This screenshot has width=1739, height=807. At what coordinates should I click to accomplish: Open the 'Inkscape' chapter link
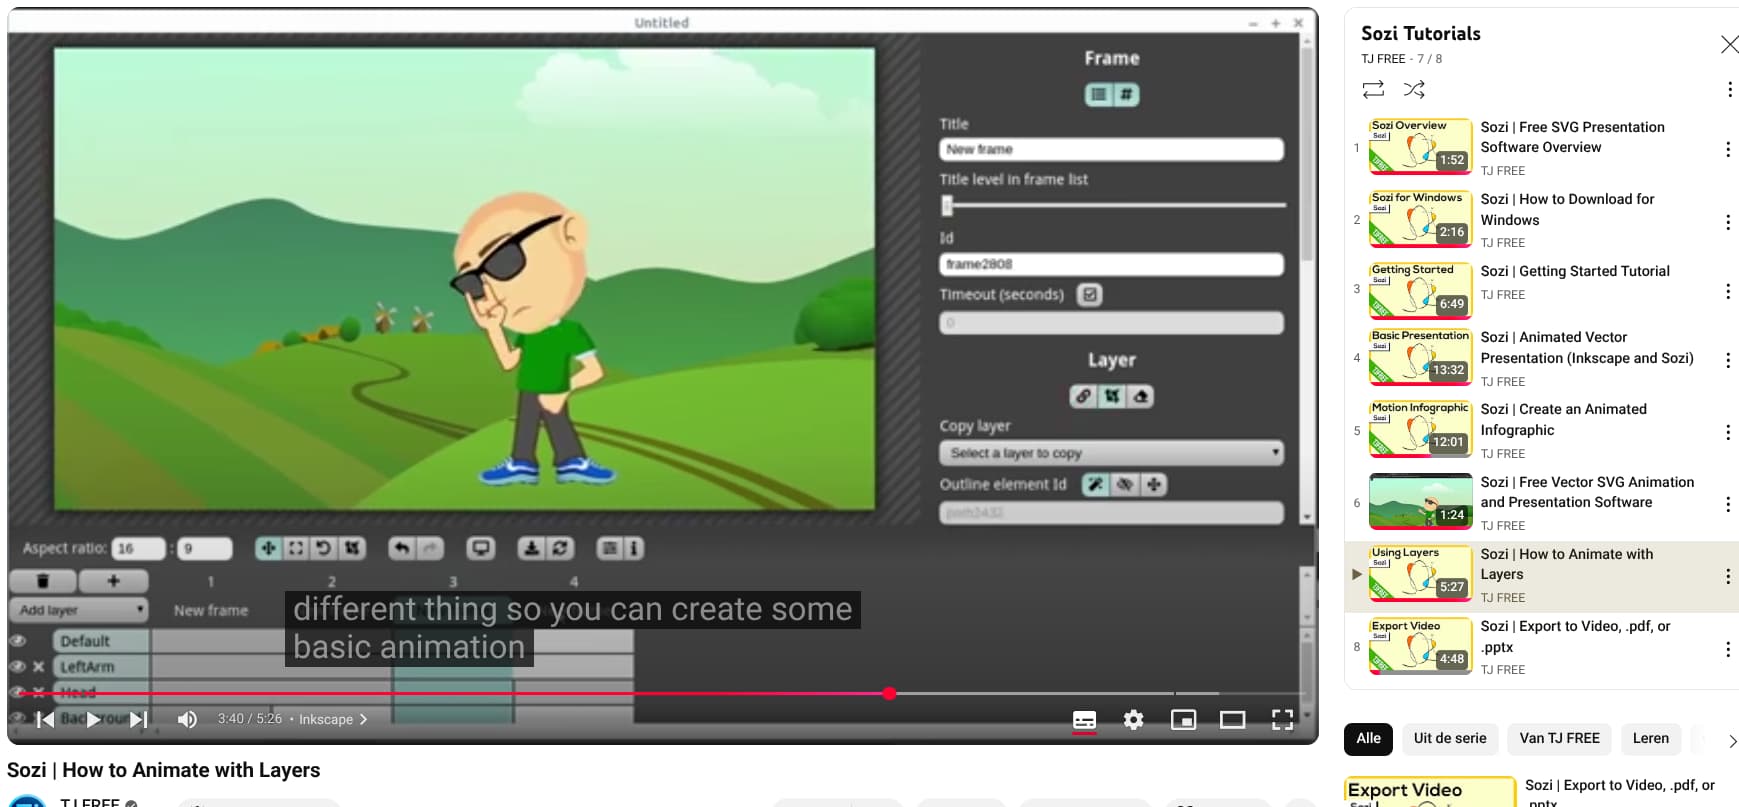[x=333, y=719]
